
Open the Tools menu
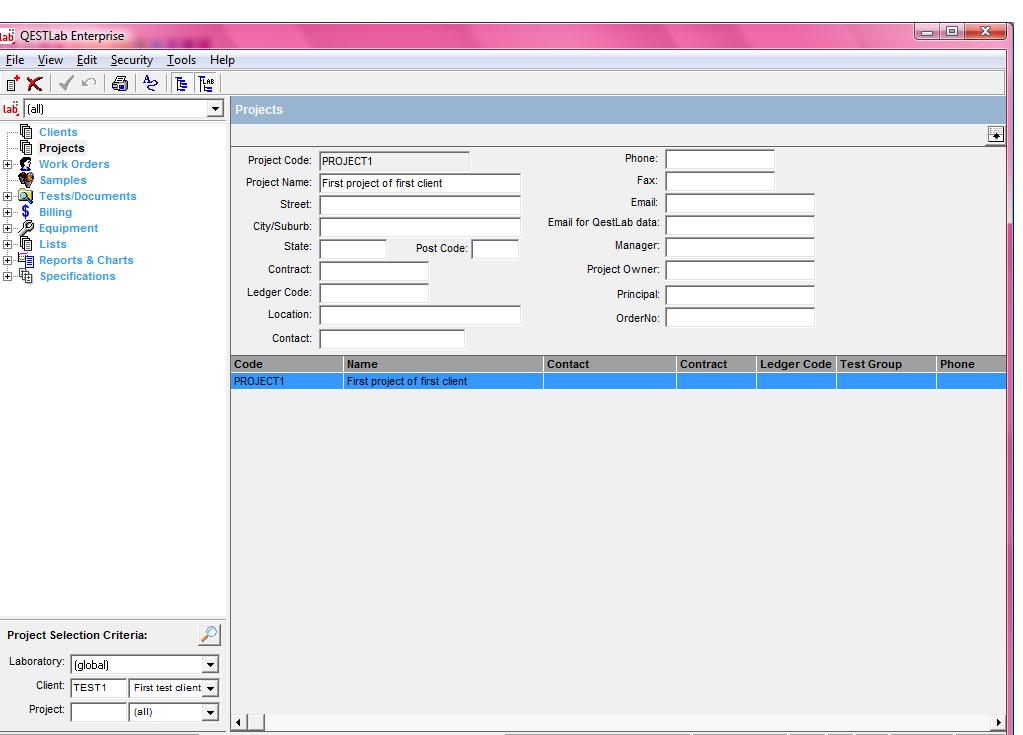181,60
